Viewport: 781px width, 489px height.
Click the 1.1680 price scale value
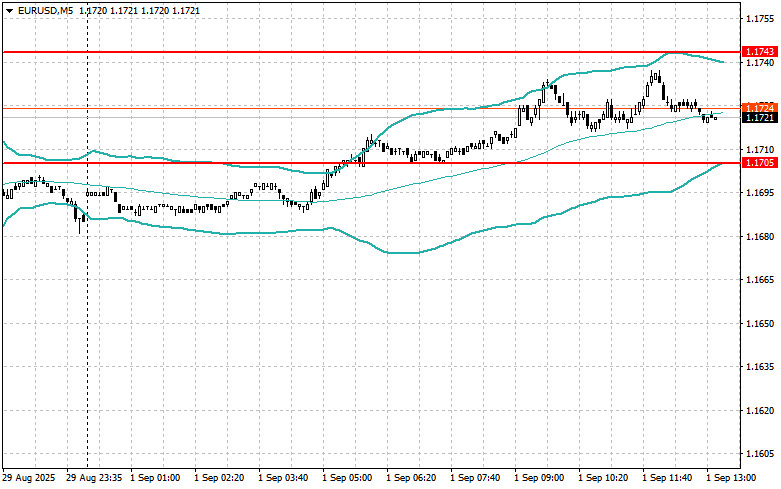[x=760, y=237]
